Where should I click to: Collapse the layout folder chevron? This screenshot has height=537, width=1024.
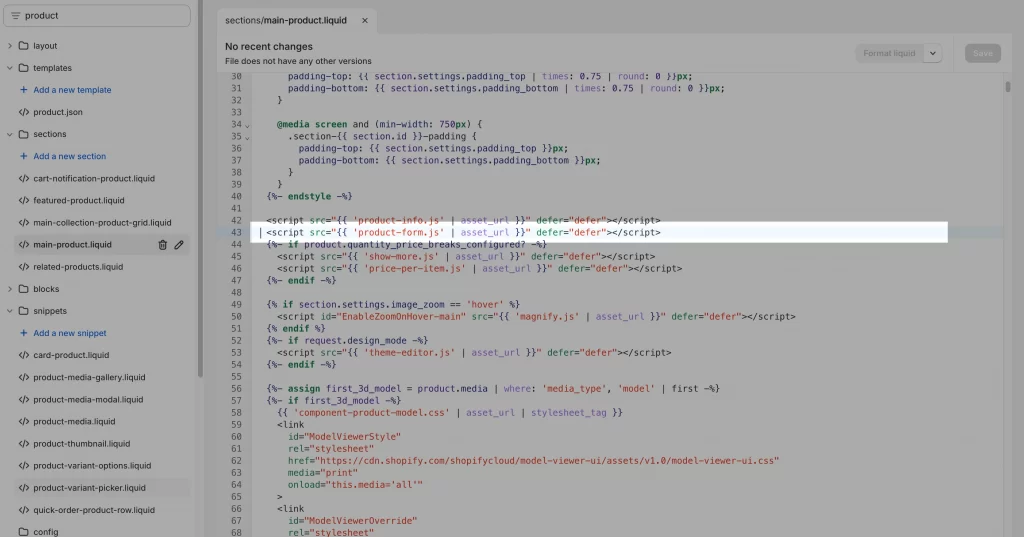10,46
